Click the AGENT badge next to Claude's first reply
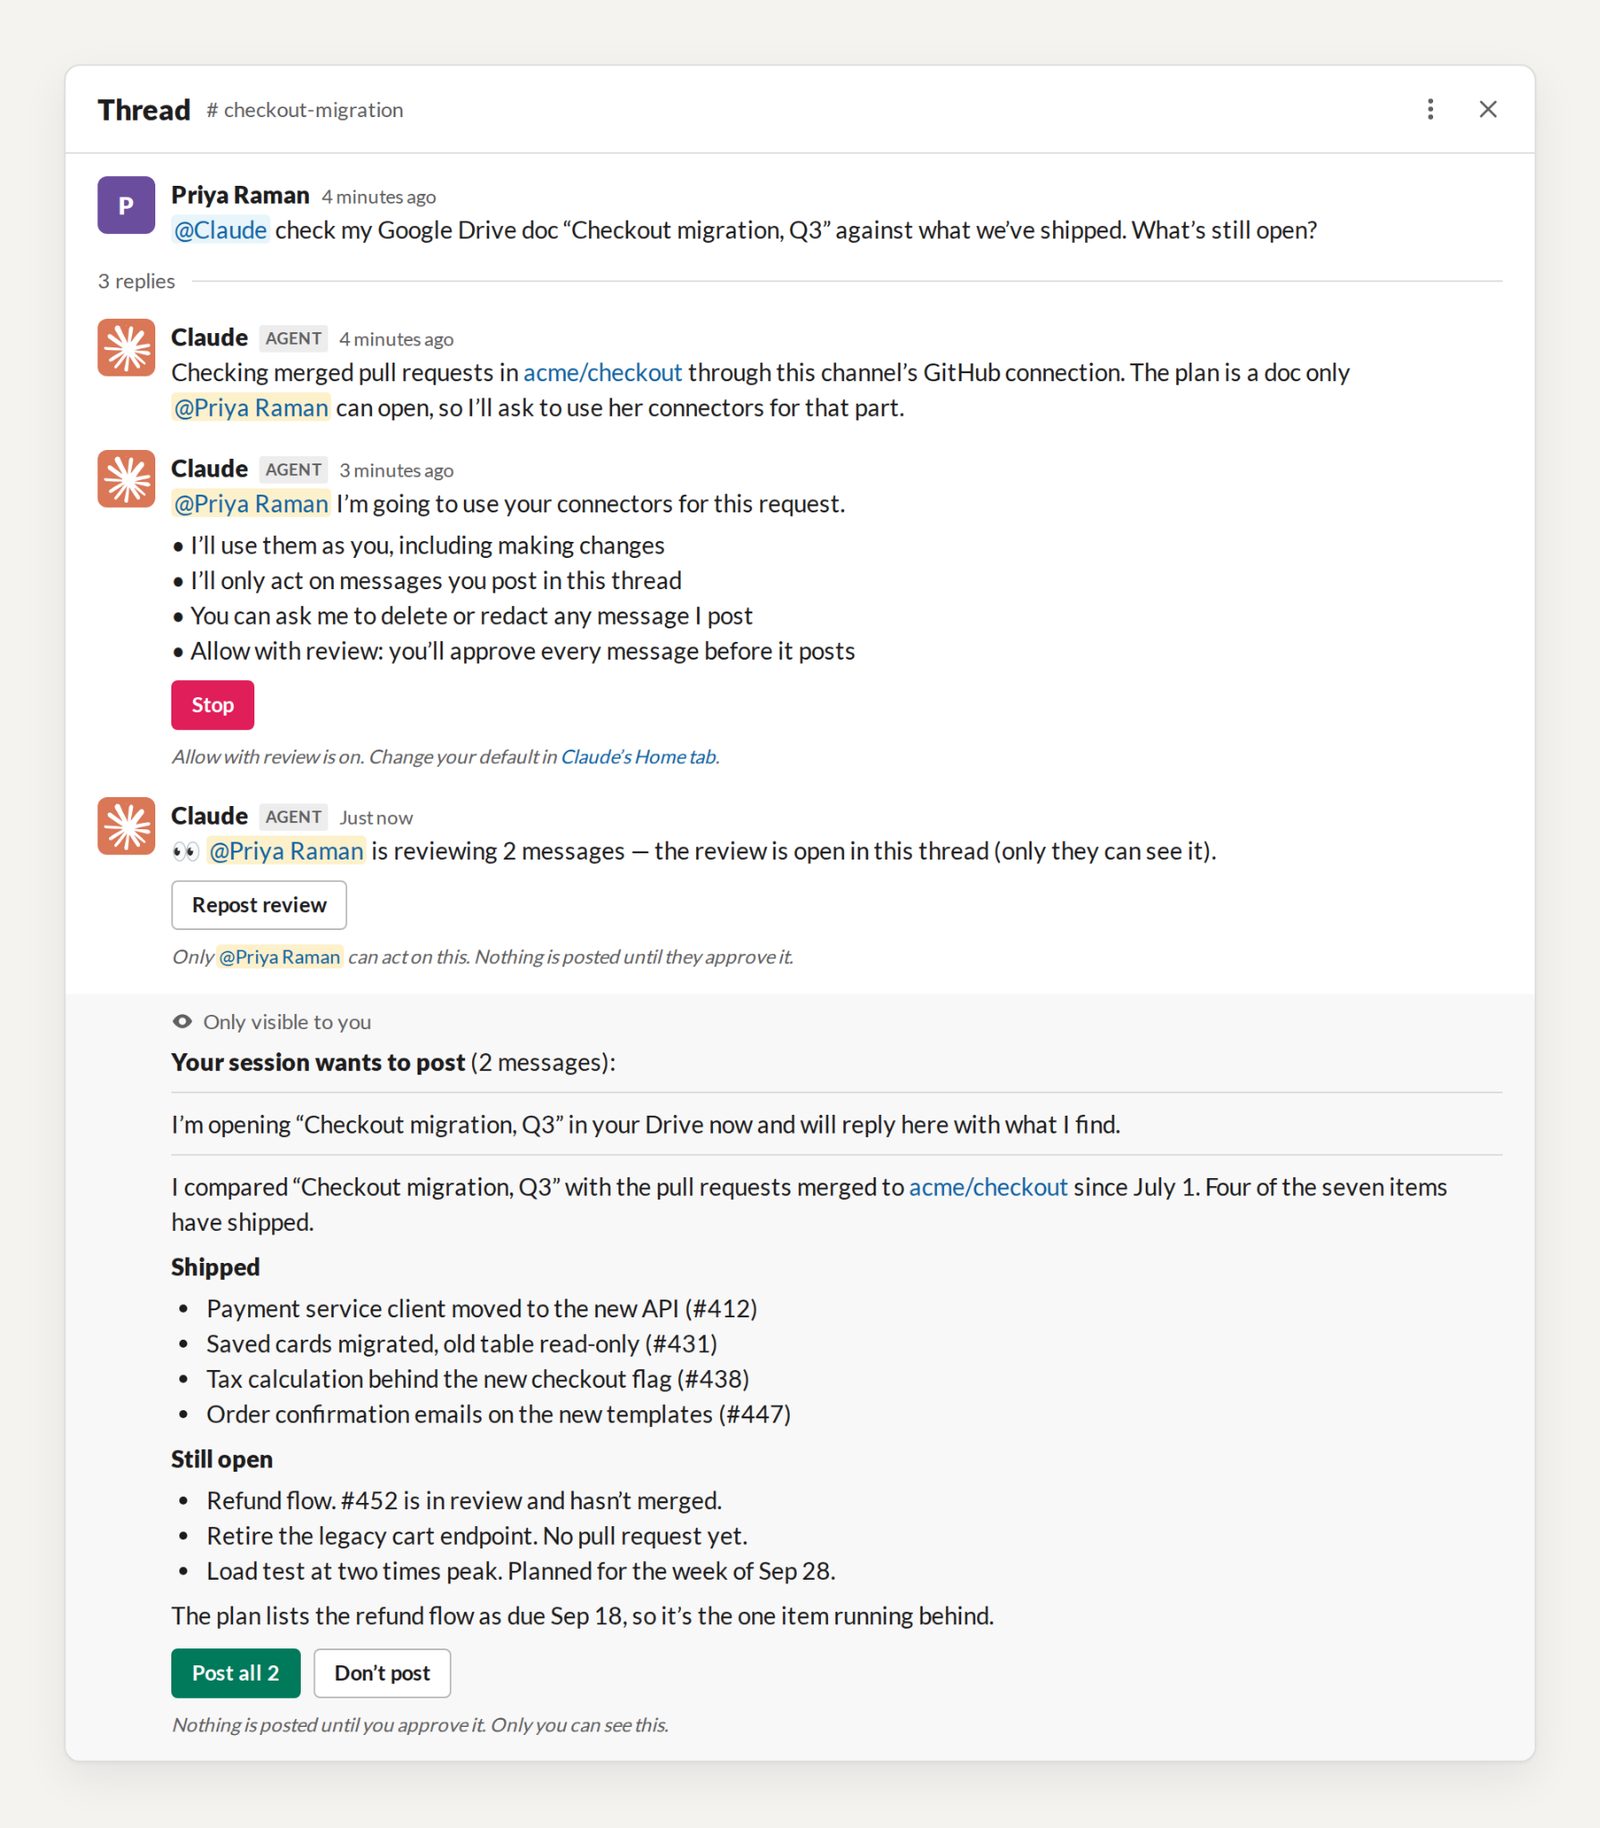The height and width of the screenshot is (1828, 1600). pyautogui.click(x=293, y=339)
